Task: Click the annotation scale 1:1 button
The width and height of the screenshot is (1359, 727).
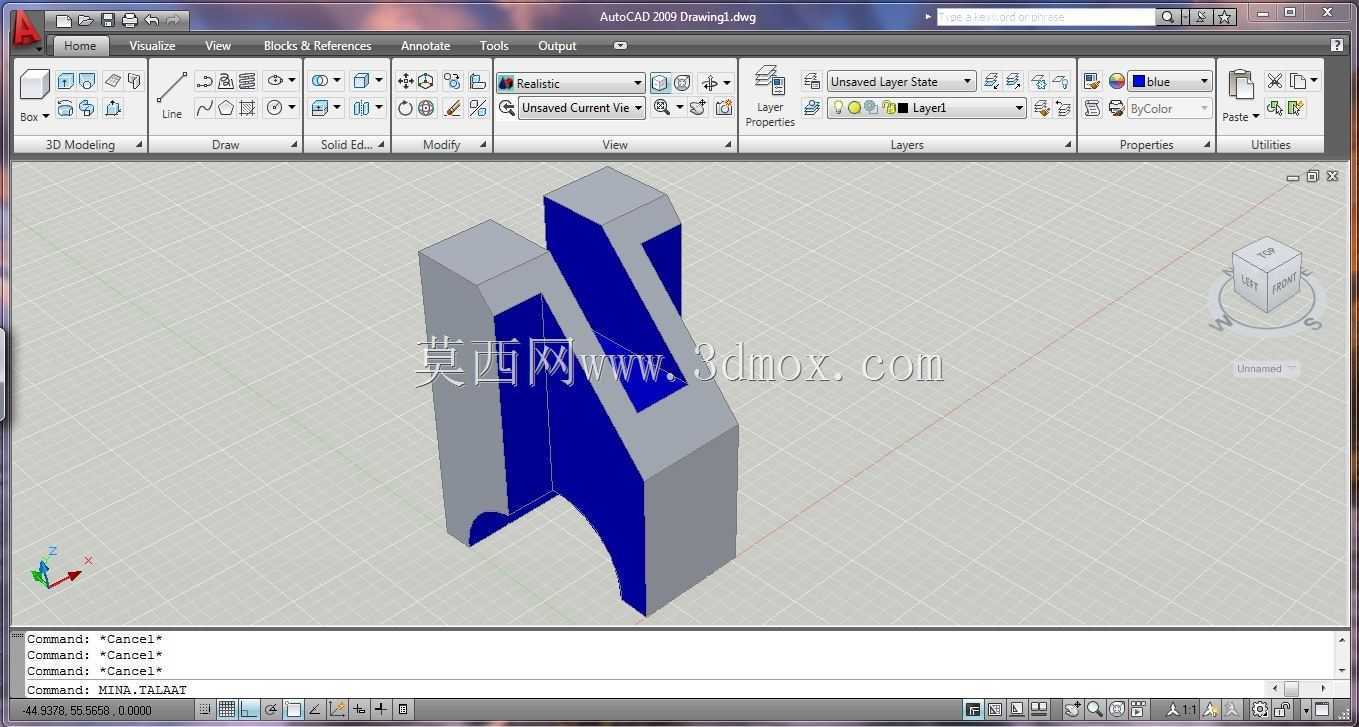Action: [1182, 710]
